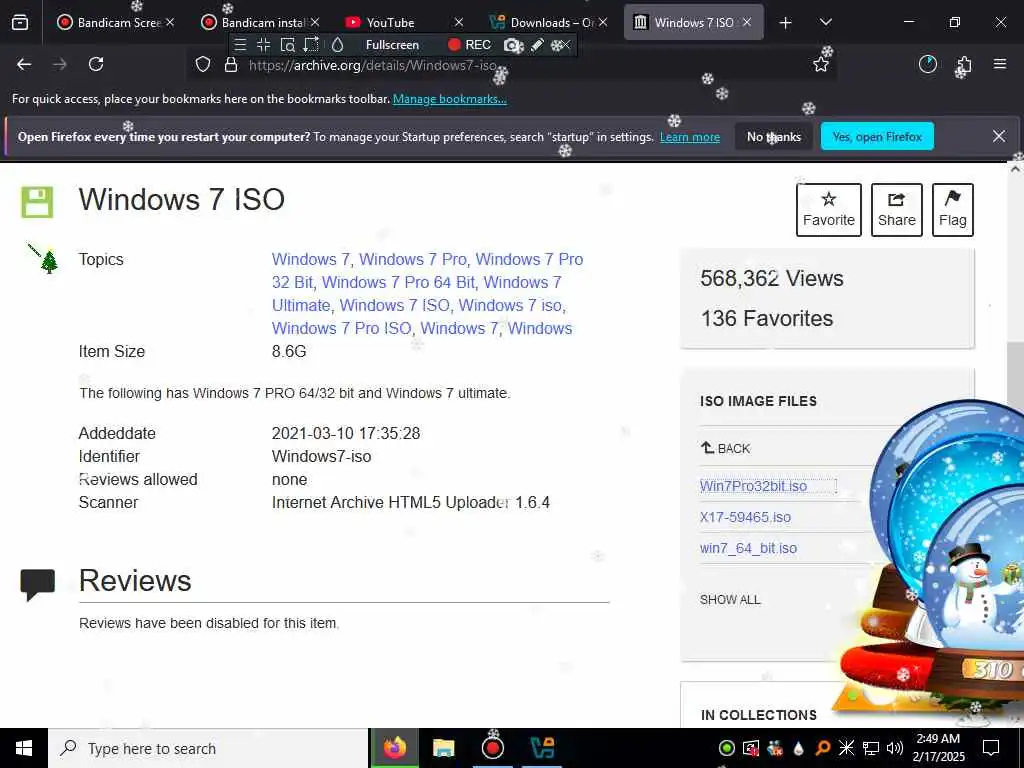Decline with the No thanks button
Viewport: 1024px width, 768px height.
[x=774, y=136]
